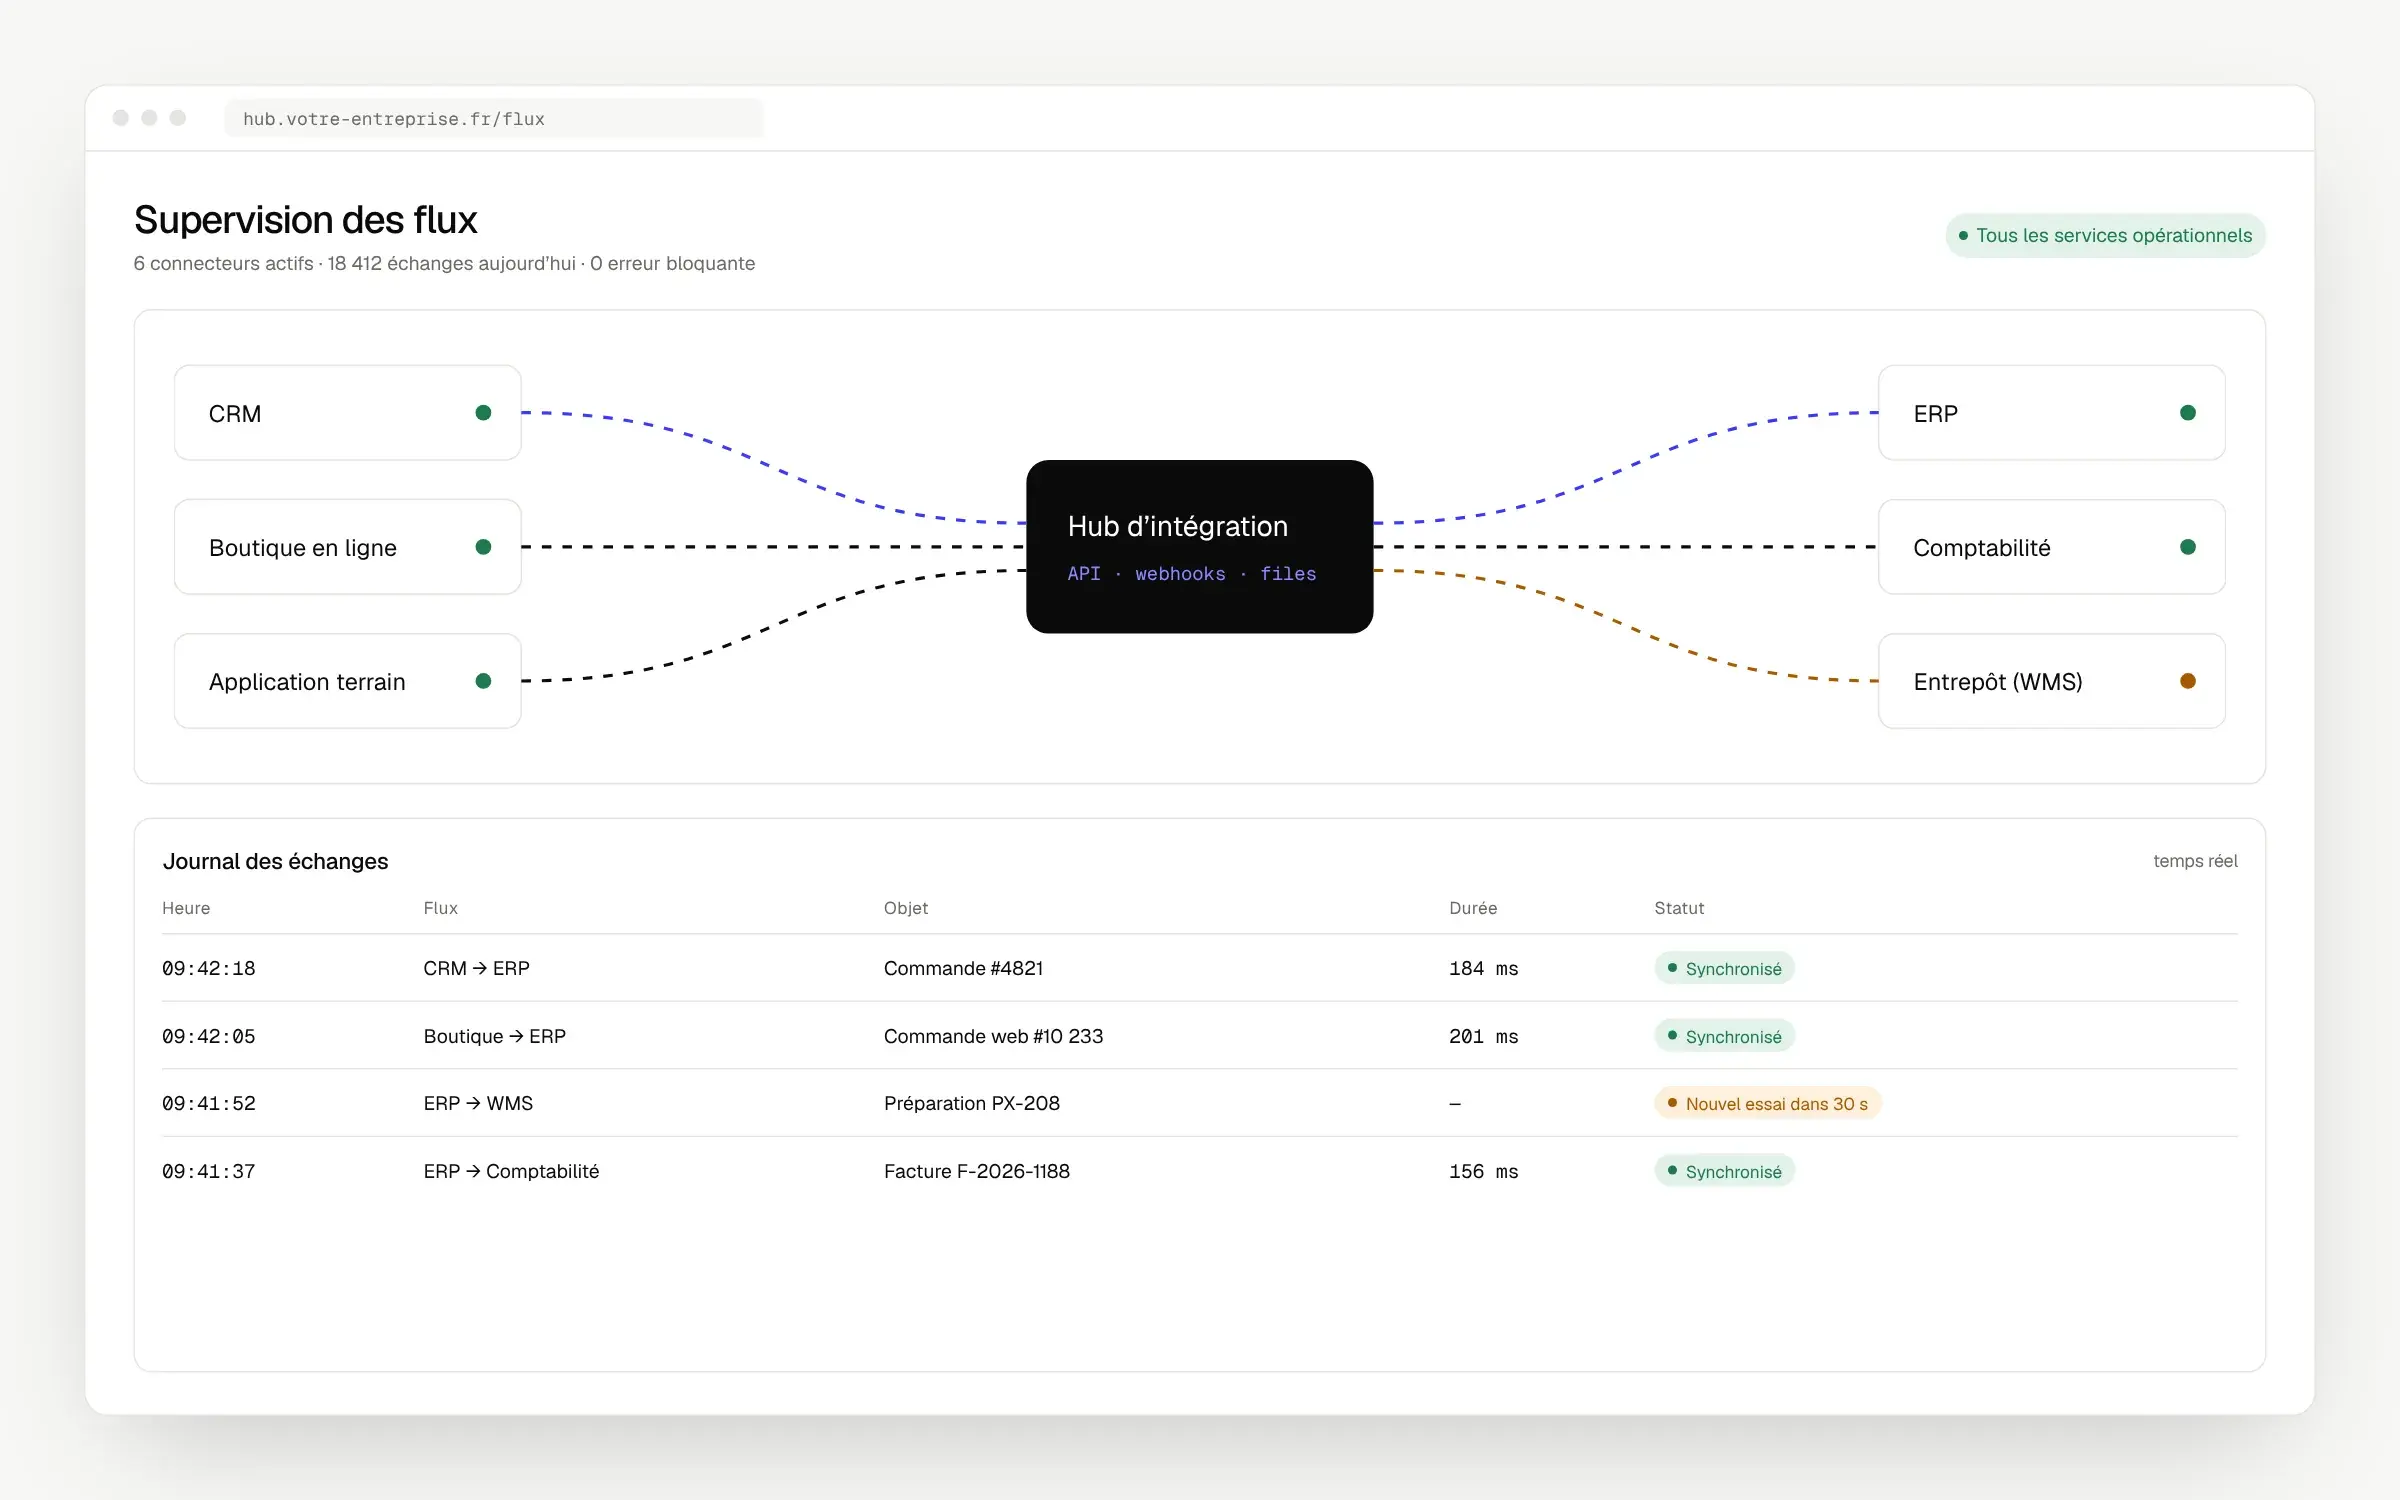Click the orange Entrepôt (WMS) warning dot
This screenshot has width=2400, height=1500.
click(2188, 681)
